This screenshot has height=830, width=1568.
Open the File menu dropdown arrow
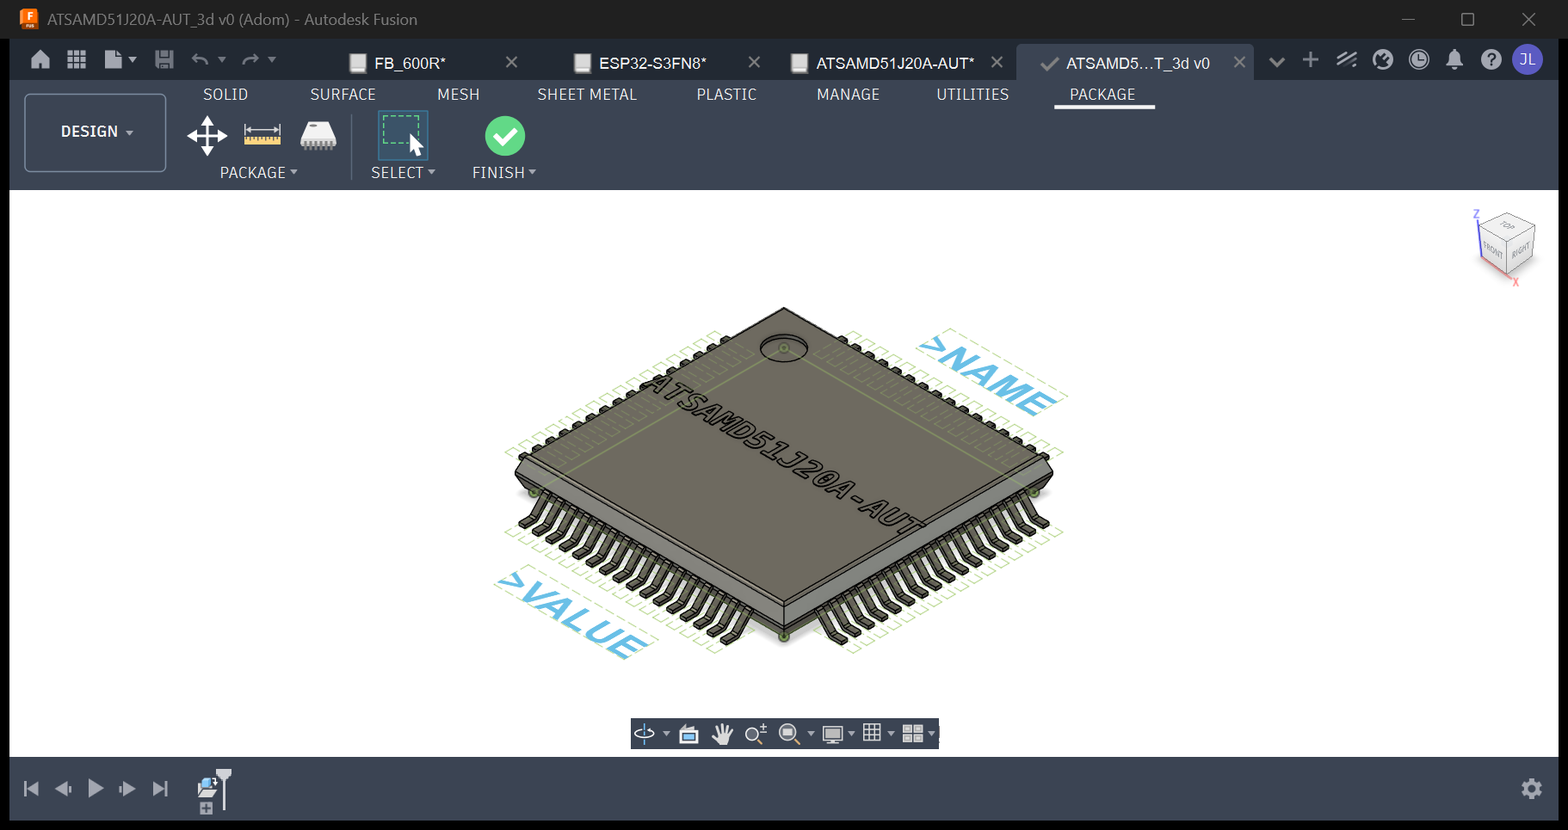pyautogui.click(x=132, y=61)
